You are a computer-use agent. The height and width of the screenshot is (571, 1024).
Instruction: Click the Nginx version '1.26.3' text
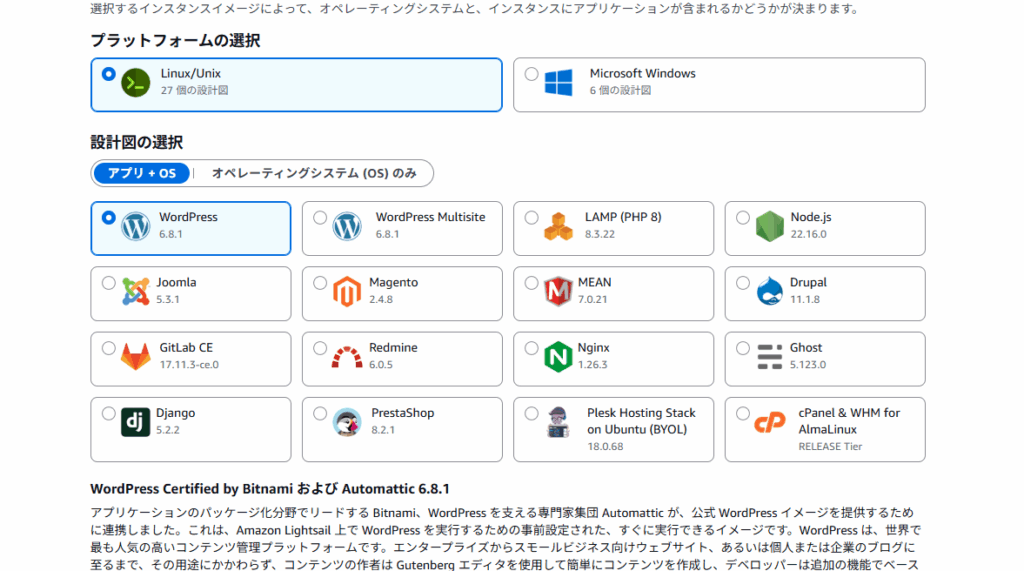pyautogui.click(x=592, y=365)
